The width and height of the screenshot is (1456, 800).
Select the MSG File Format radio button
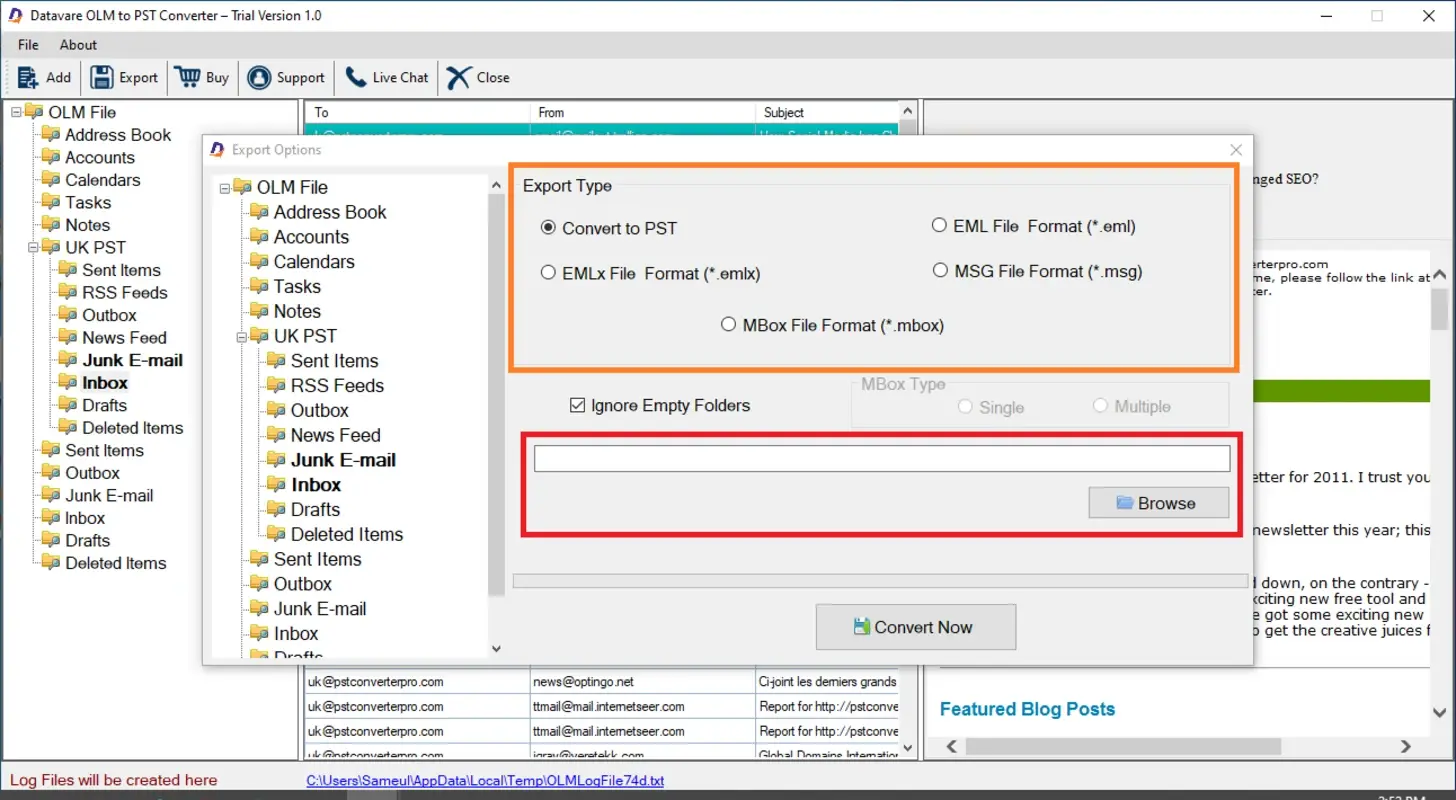(940, 270)
